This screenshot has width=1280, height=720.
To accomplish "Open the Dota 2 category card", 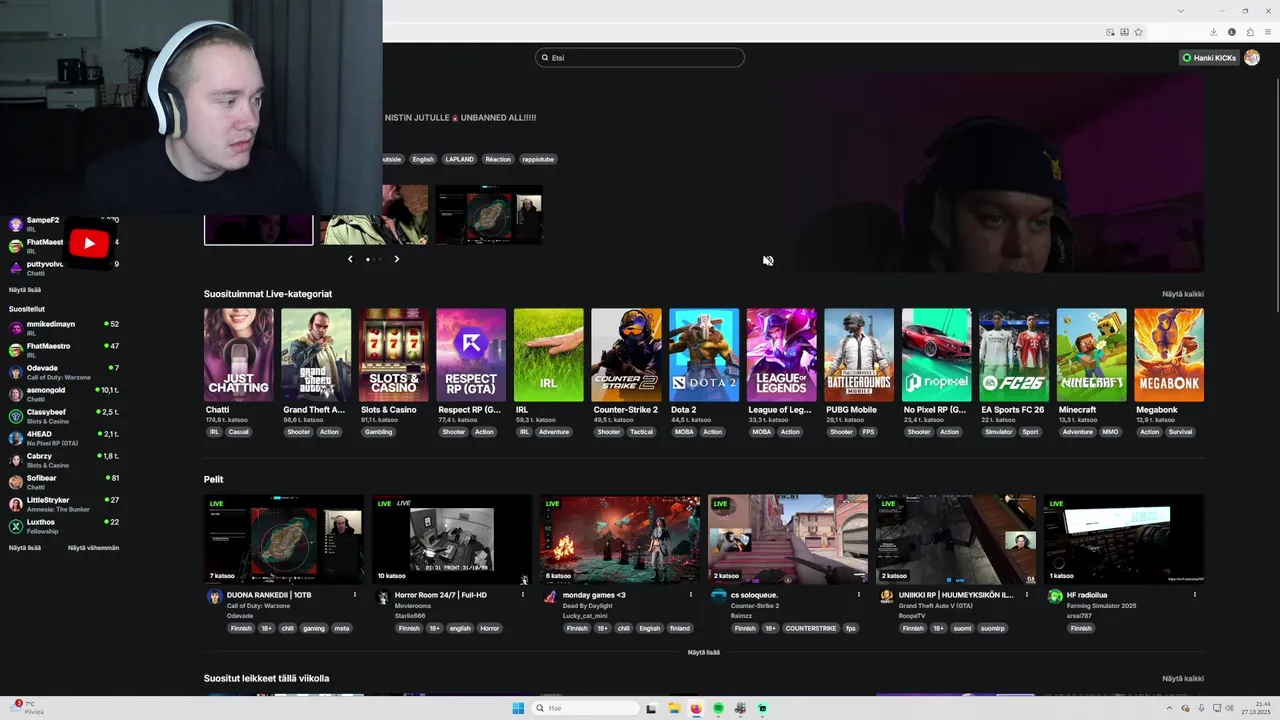I will pos(704,355).
